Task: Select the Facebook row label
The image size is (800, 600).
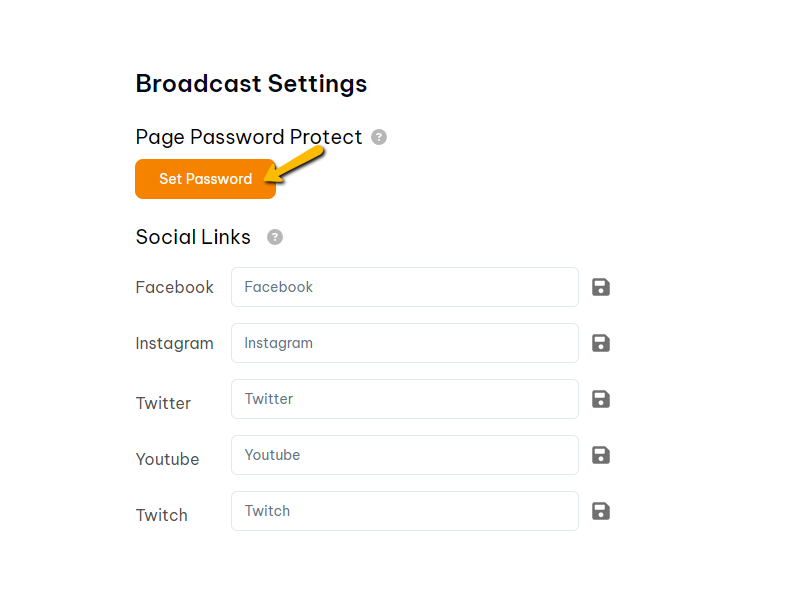Action: tap(174, 287)
